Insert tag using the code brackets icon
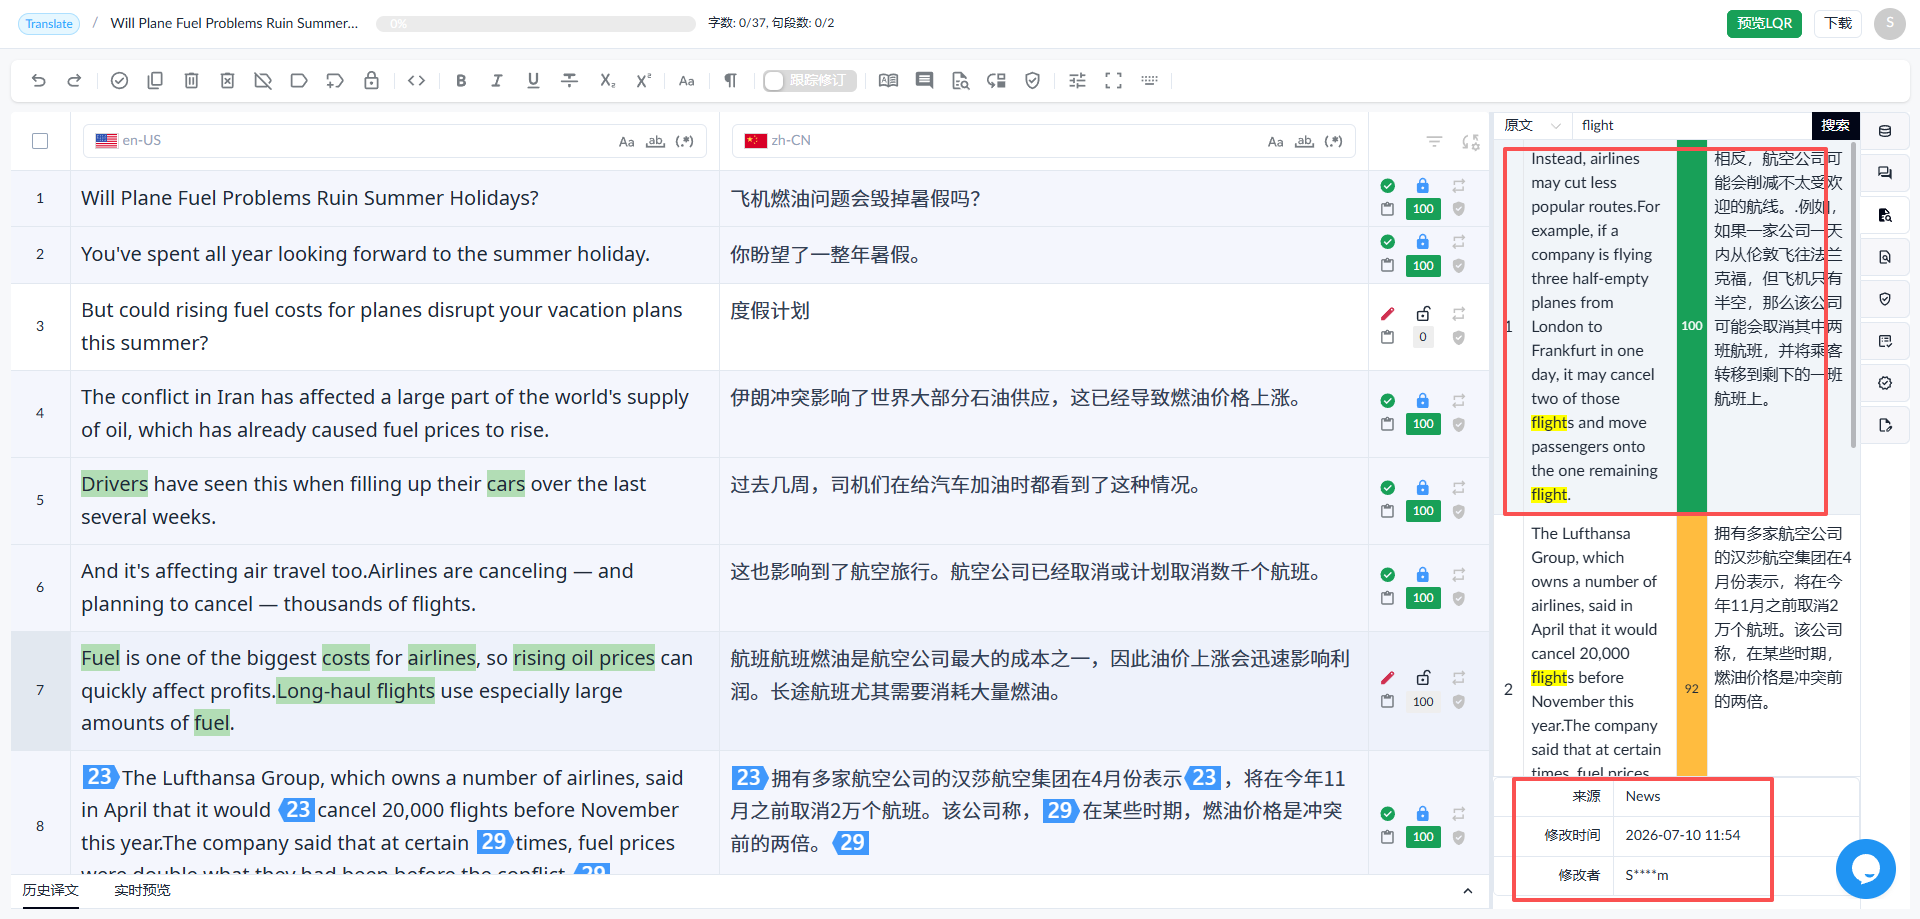Viewport: 1920px width, 919px height. pyautogui.click(x=417, y=81)
